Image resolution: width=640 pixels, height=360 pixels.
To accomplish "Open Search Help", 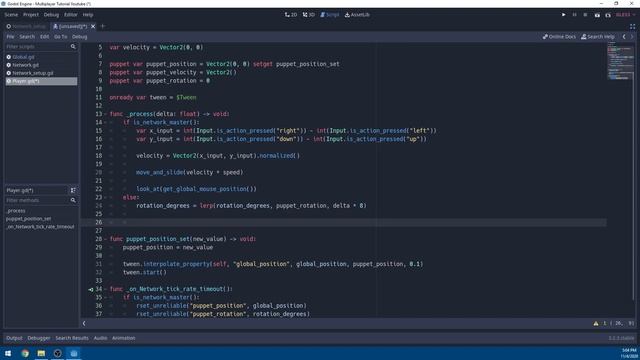I will tap(598, 37).
